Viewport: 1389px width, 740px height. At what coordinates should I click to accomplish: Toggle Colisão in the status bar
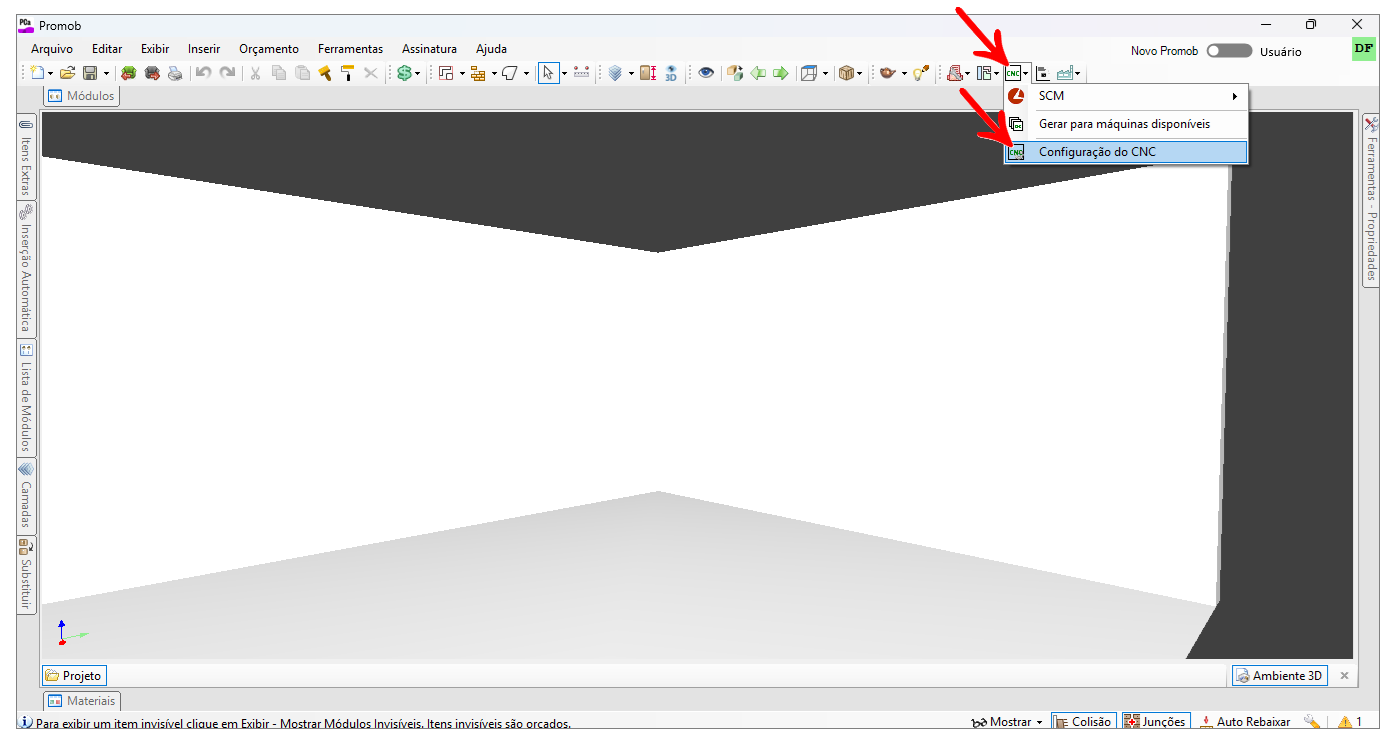[x=1082, y=722]
